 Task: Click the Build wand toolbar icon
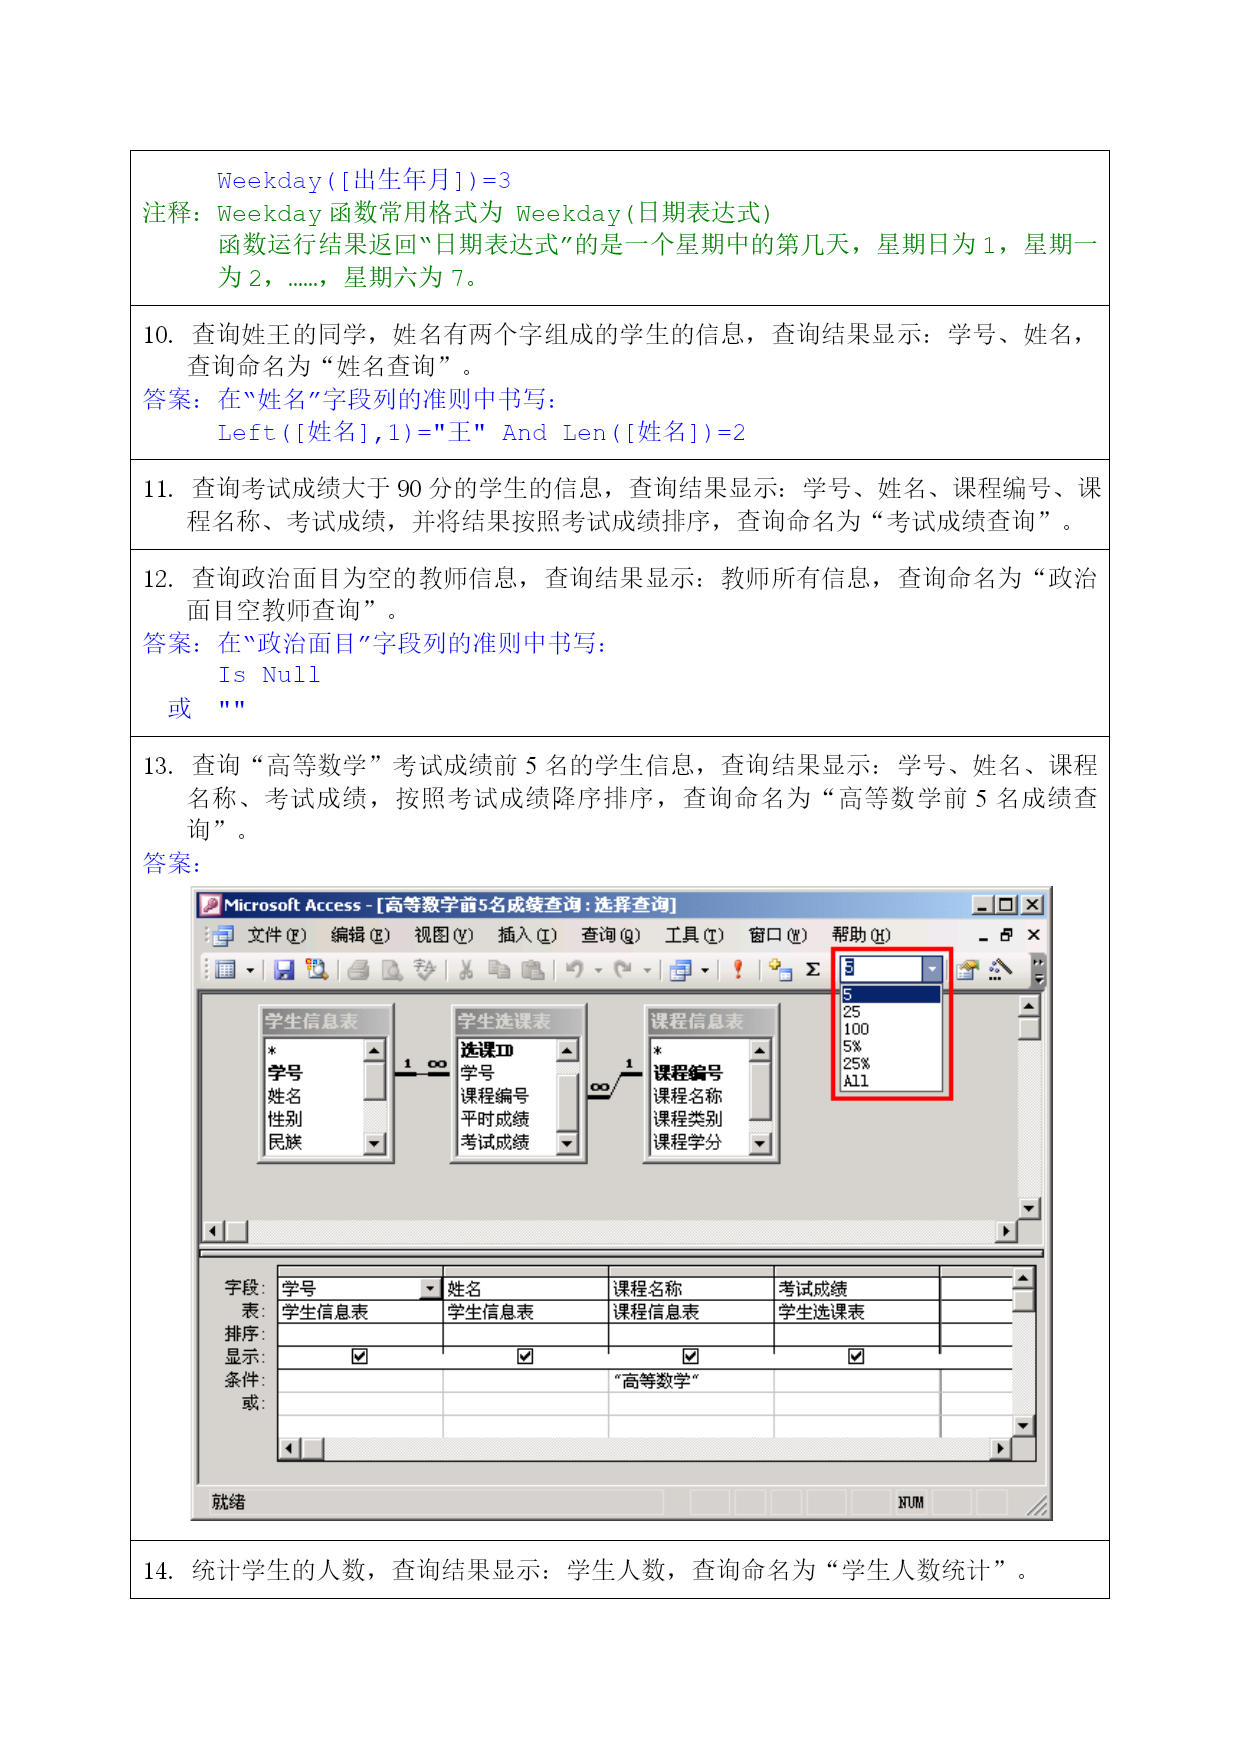coord(999,969)
